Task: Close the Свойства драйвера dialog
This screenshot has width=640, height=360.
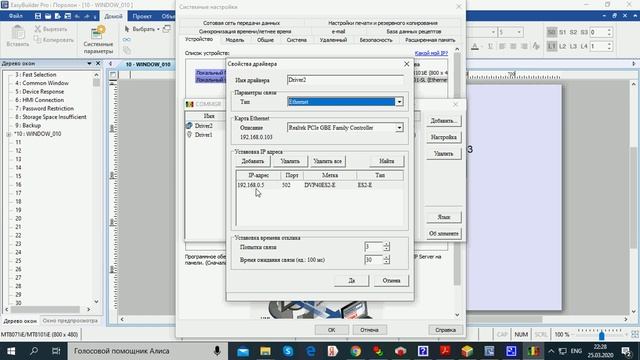Action: 407,64
